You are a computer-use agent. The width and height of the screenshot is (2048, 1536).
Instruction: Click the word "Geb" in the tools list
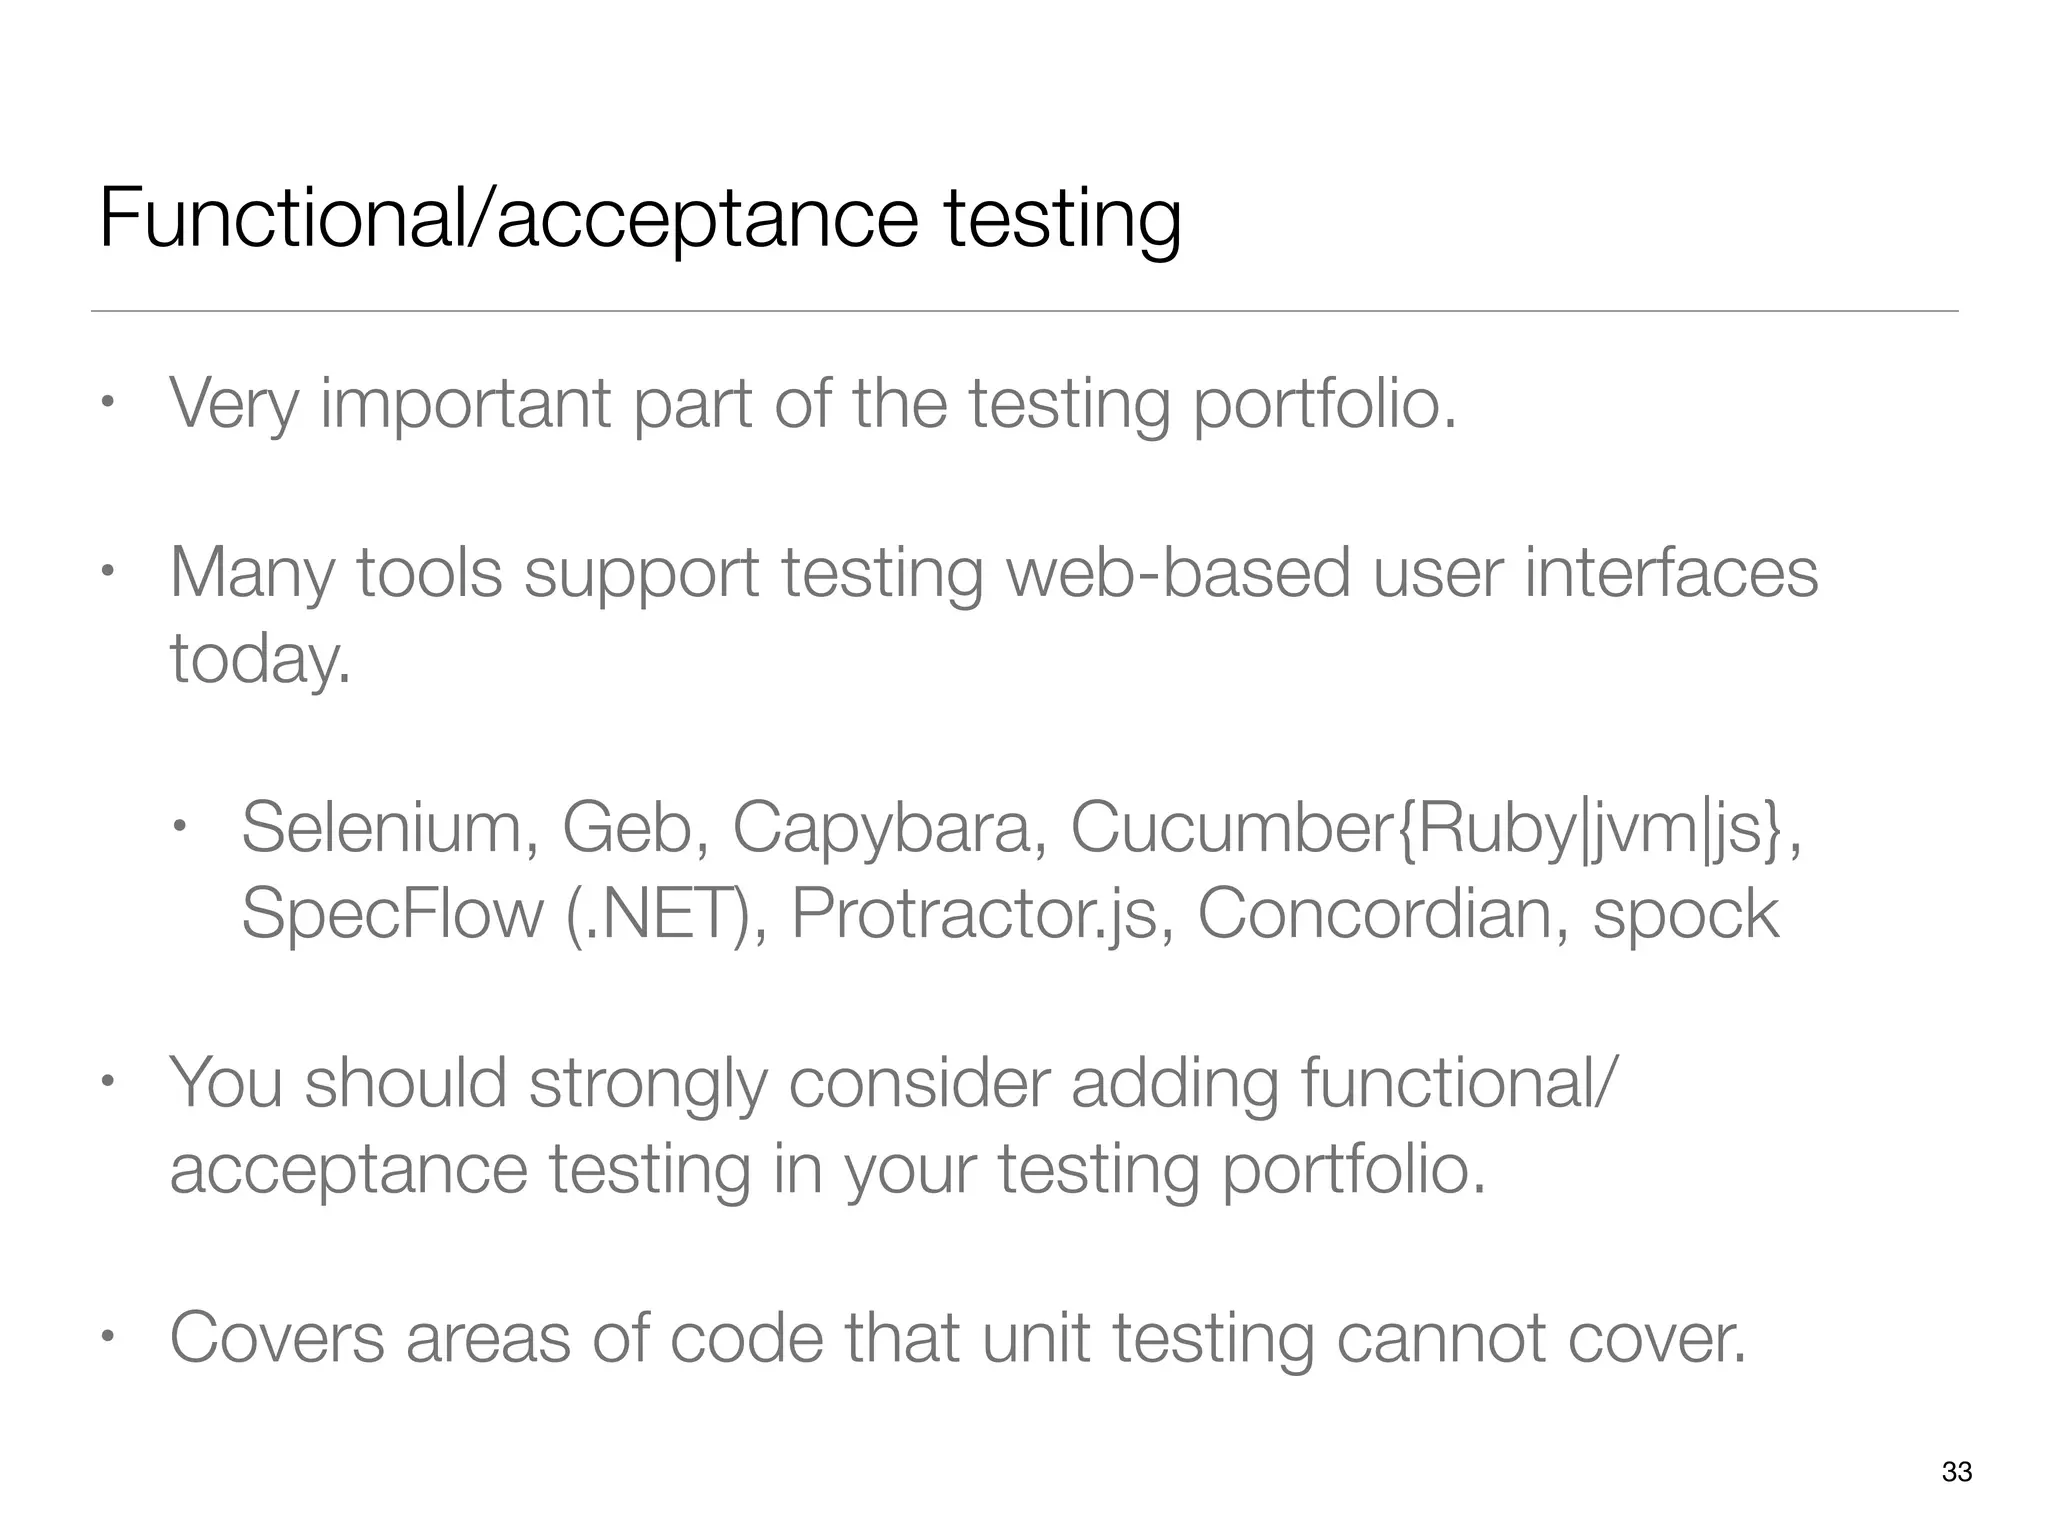click(626, 828)
